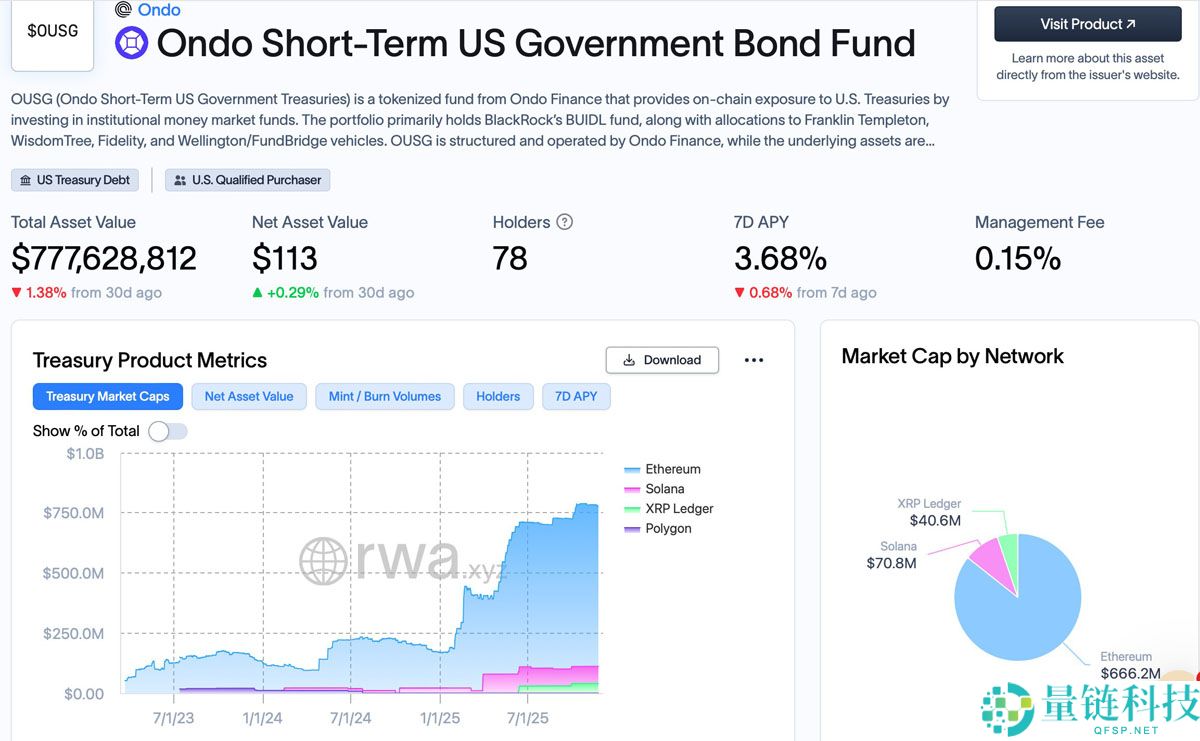Click the Download button
This screenshot has height=741, width=1200.
point(662,360)
